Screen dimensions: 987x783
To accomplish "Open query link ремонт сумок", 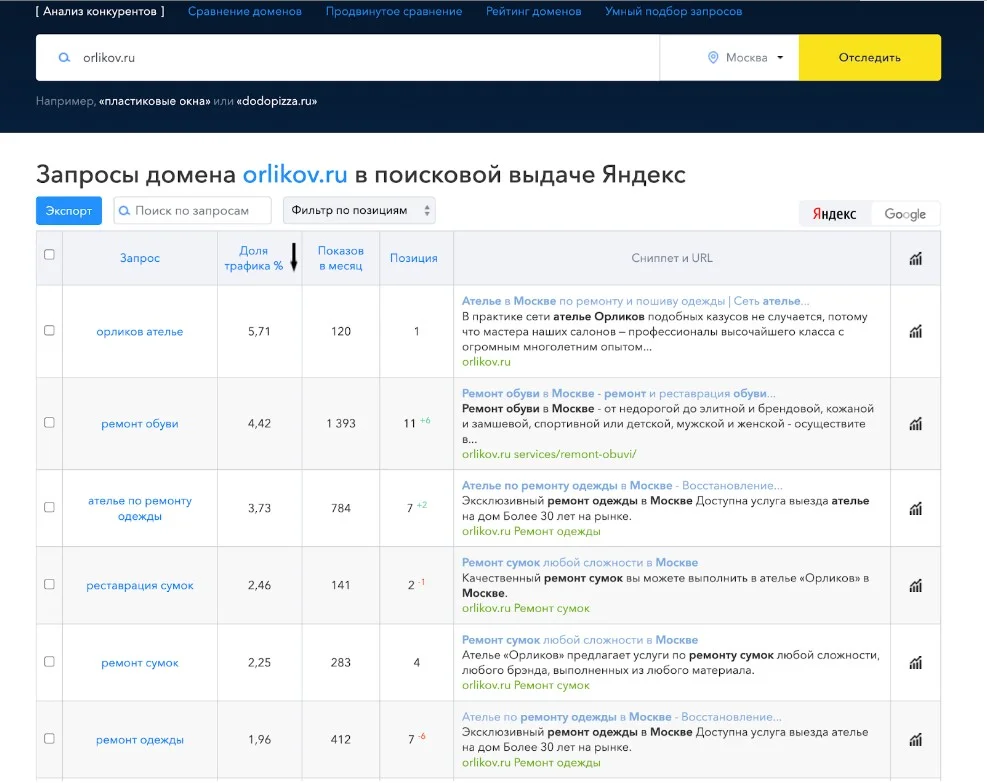I will pos(140,663).
